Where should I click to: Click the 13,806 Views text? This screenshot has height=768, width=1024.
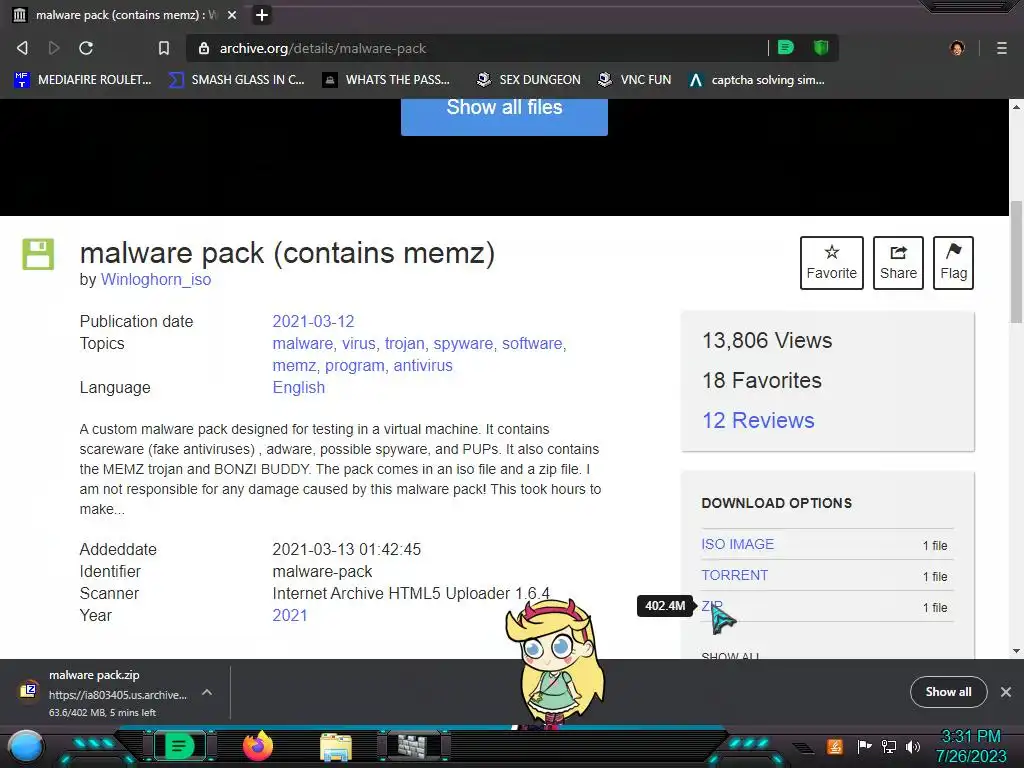point(767,340)
